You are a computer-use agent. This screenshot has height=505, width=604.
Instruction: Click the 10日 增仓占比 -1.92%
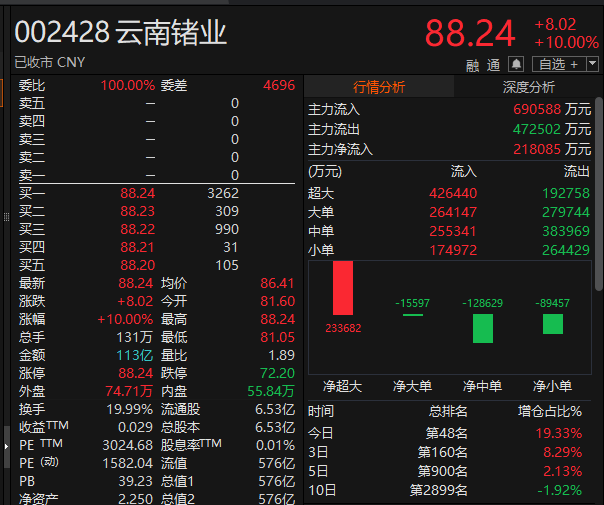(x=559, y=490)
